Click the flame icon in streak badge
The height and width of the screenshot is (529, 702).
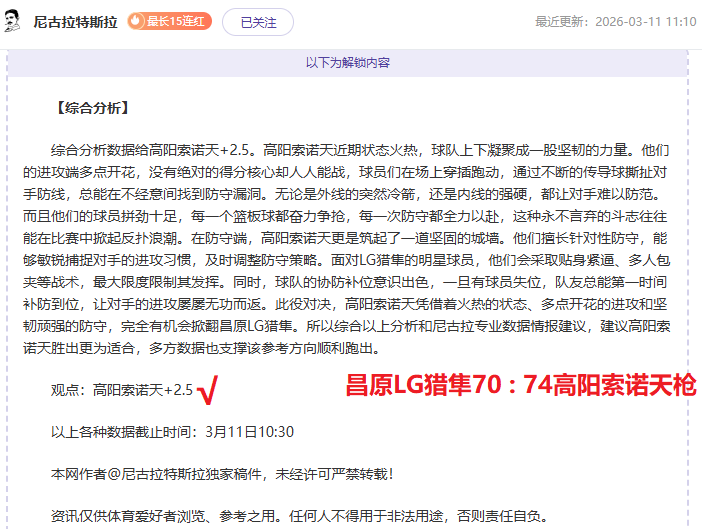136,21
